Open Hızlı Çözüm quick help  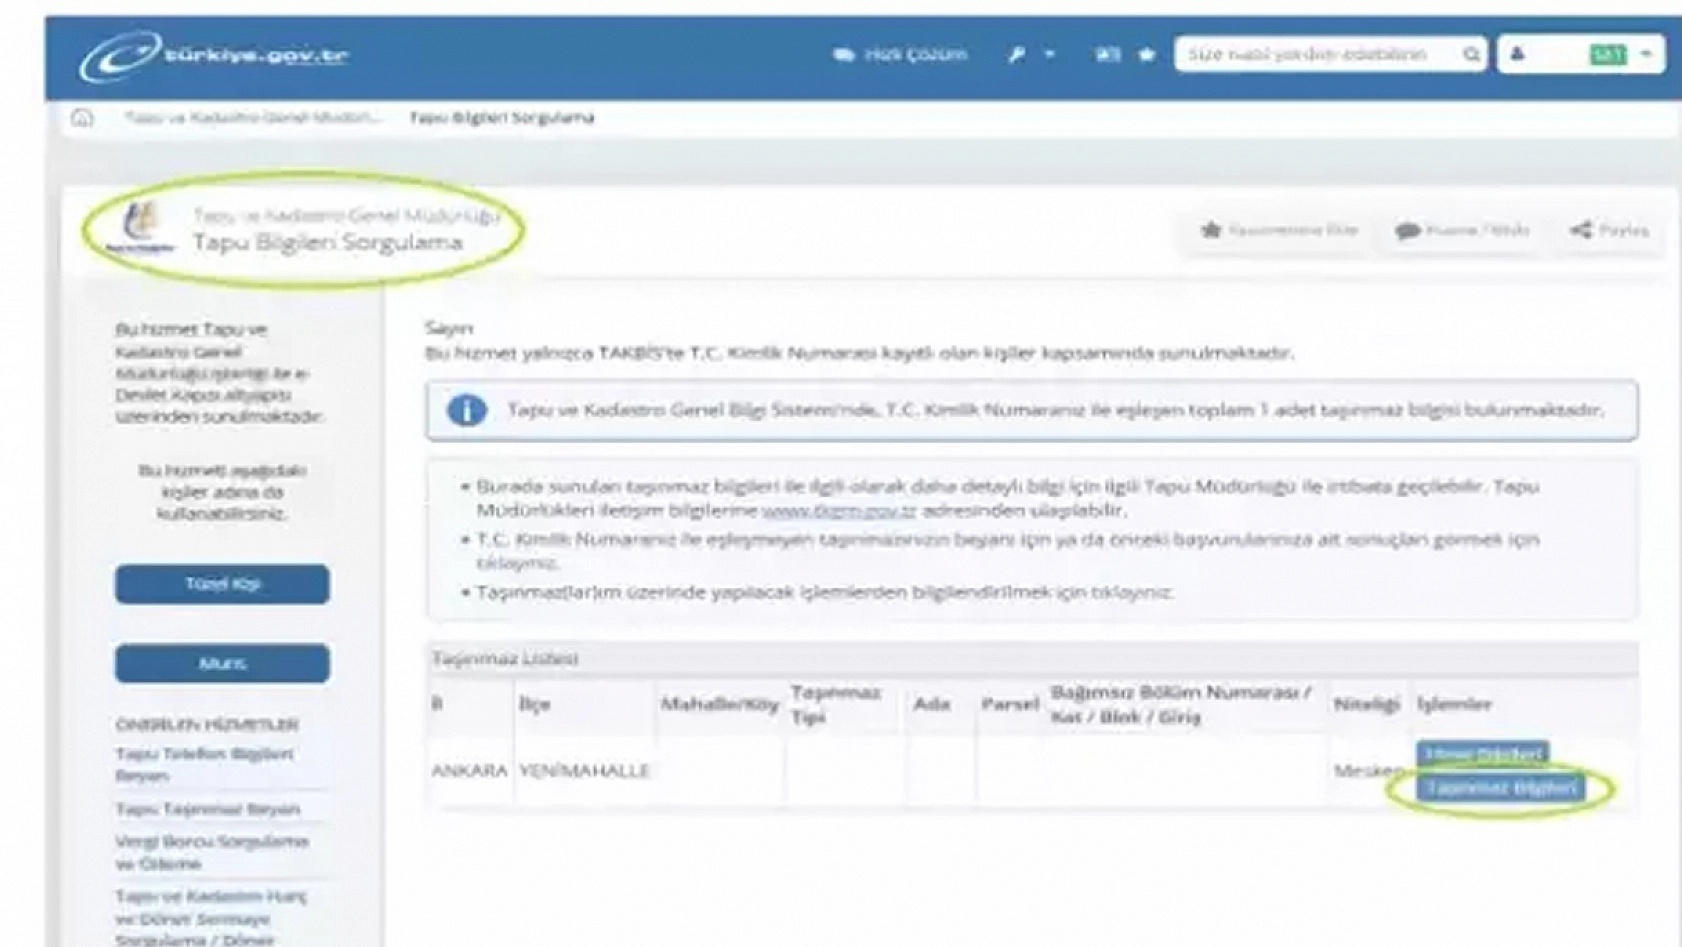click(x=900, y=55)
